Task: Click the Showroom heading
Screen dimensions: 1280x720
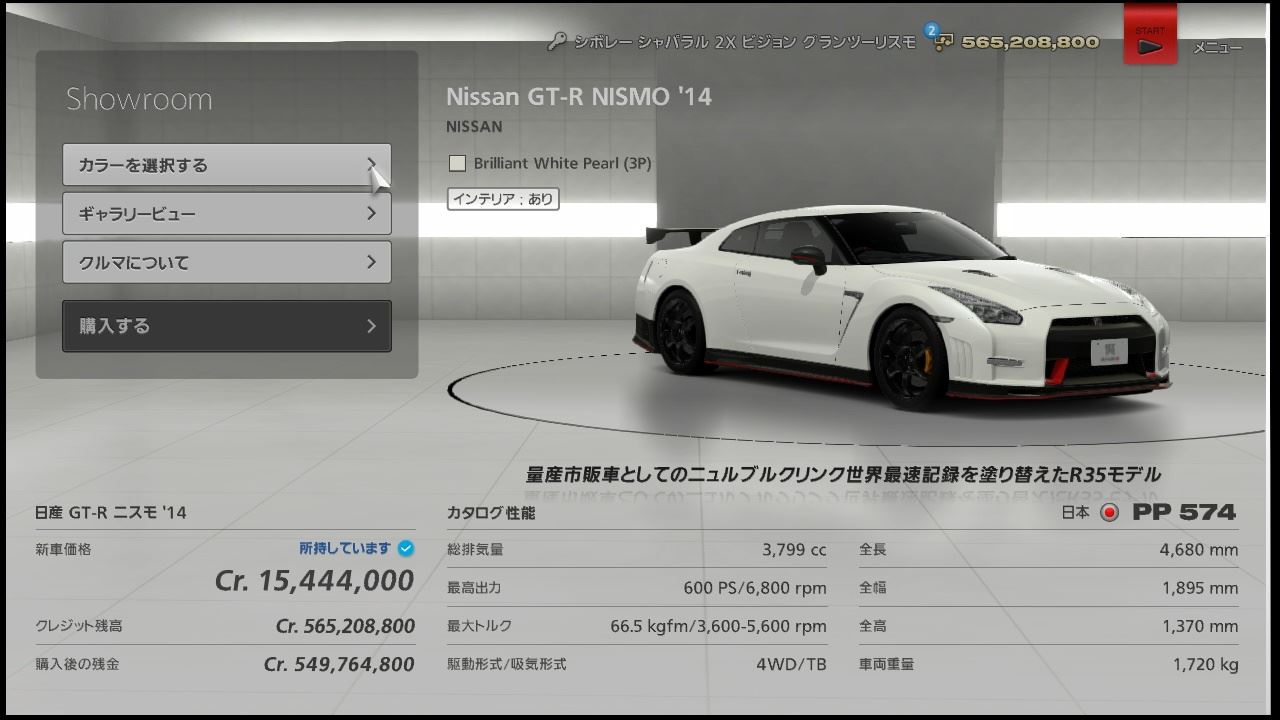Action: point(139,99)
